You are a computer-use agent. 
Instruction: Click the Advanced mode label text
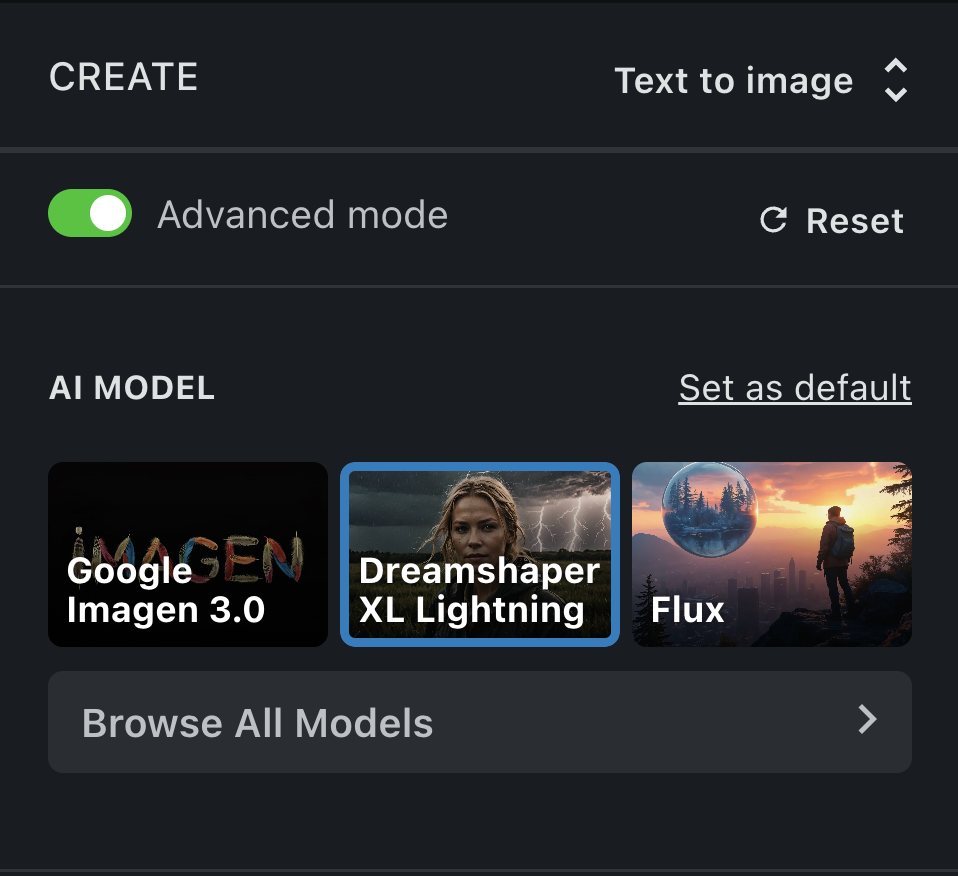(x=302, y=215)
